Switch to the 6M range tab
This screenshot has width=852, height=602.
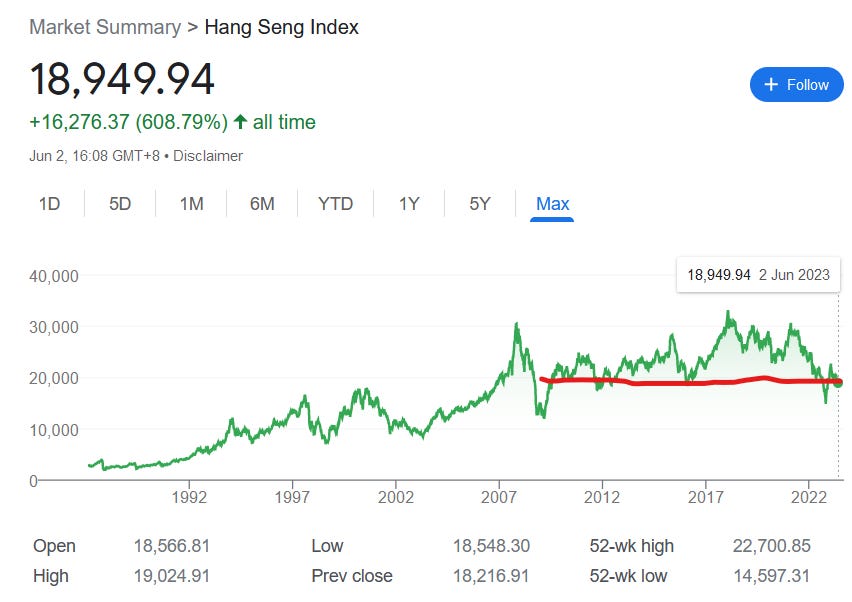point(262,204)
